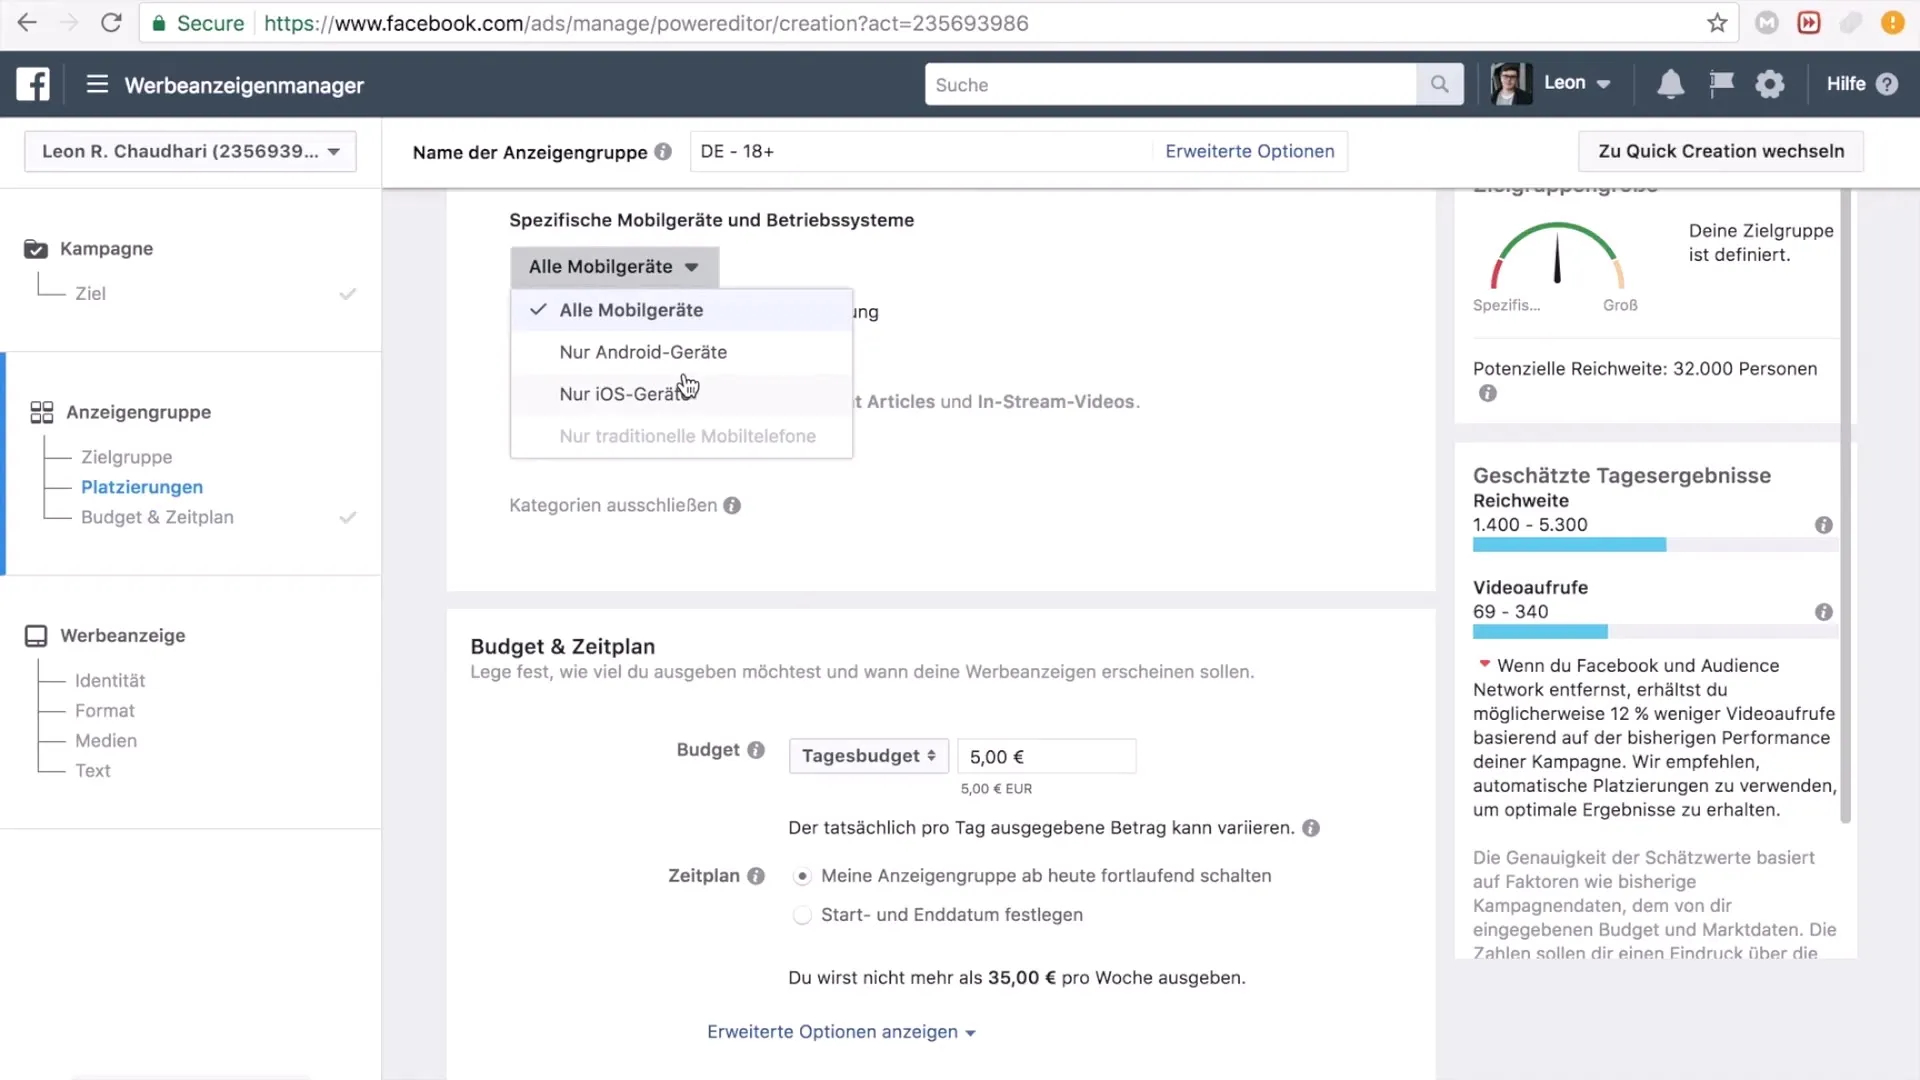Expand Erweiterte Optionen anzeigen

[x=841, y=1032]
